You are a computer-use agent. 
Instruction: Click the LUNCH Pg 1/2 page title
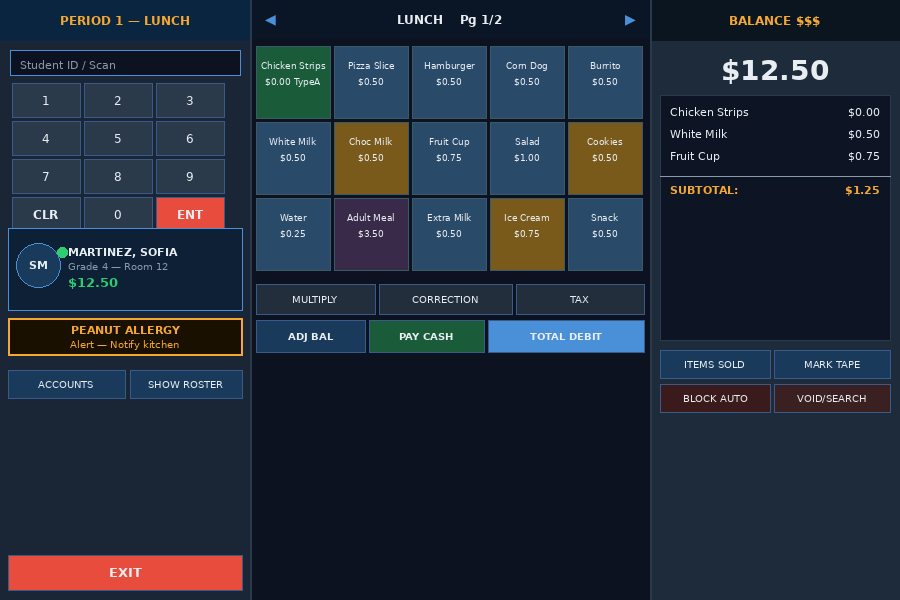tap(449, 20)
